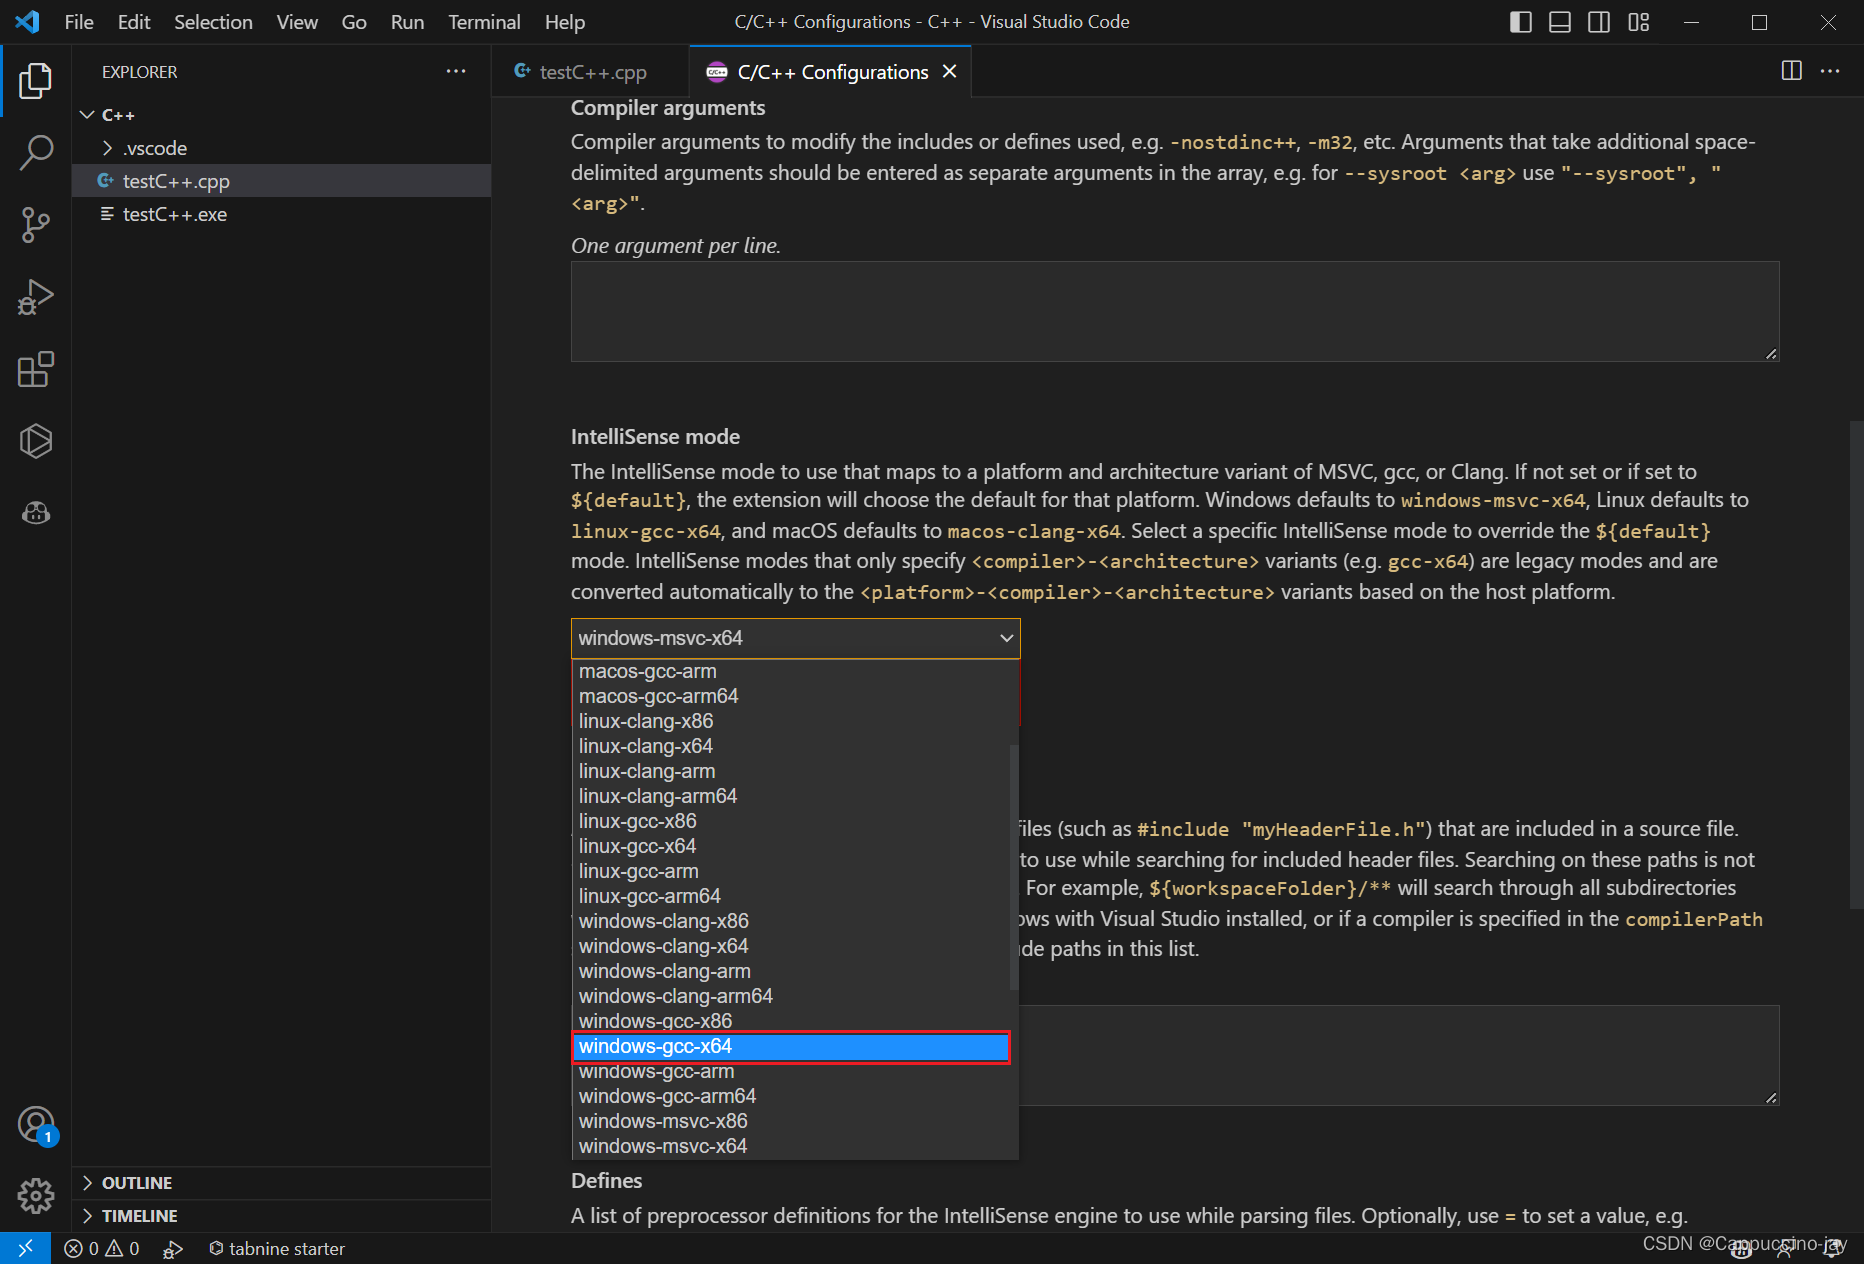
Task: Open the Edit menu
Action: pos(134,22)
